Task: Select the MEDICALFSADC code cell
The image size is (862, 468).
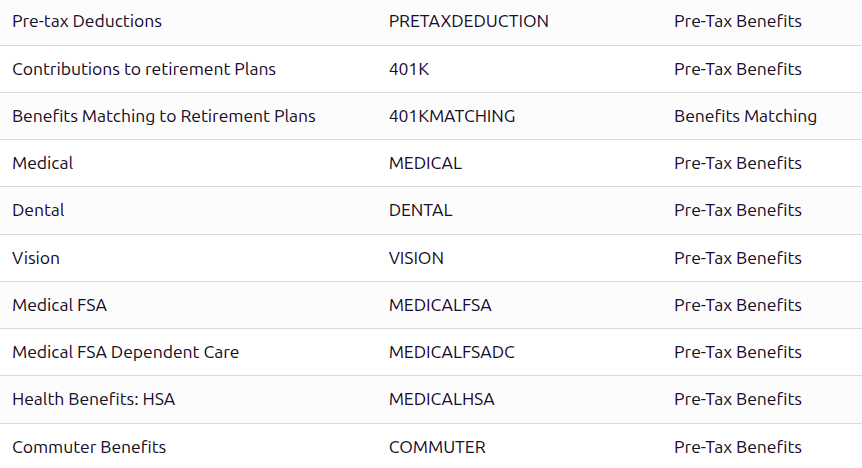Action: tap(452, 352)
